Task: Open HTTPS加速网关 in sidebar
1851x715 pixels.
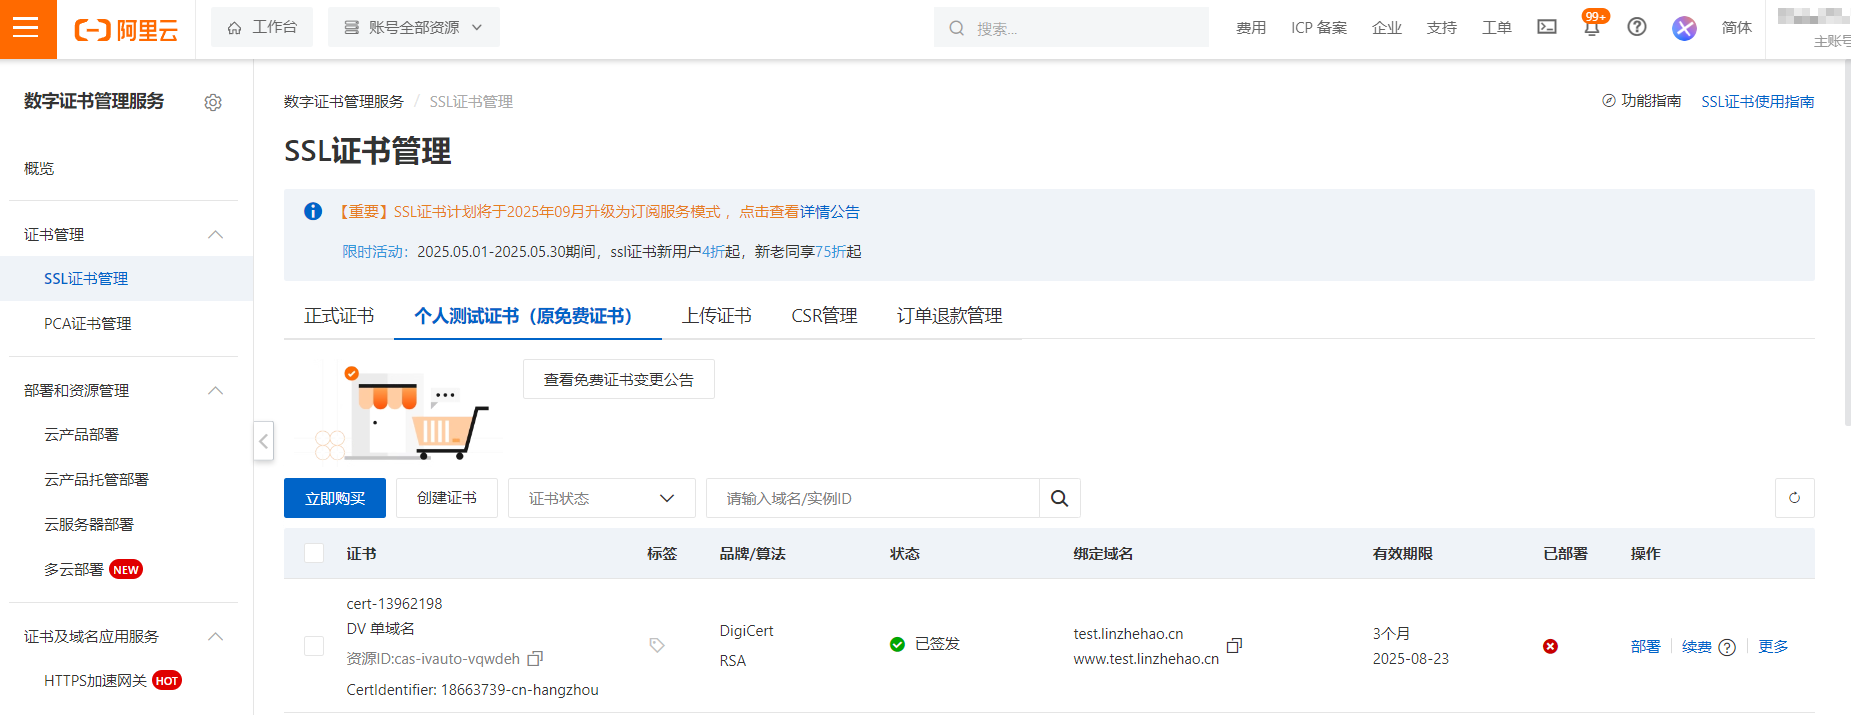Action: click(95, 681)
